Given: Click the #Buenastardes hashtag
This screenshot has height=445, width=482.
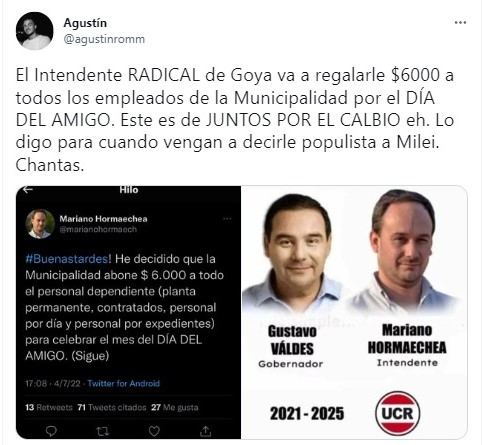Looking at the screenshot, I should click(68, 259).
